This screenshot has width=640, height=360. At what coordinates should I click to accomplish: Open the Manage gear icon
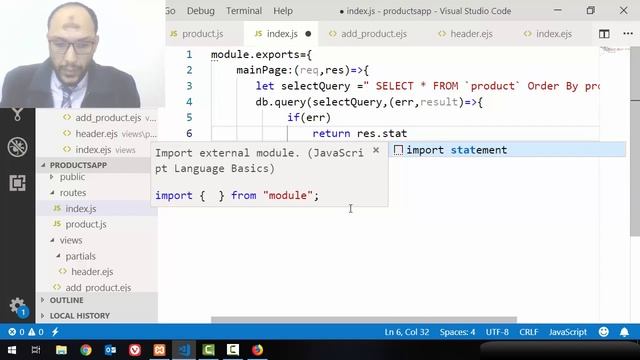tap(17, 305)
